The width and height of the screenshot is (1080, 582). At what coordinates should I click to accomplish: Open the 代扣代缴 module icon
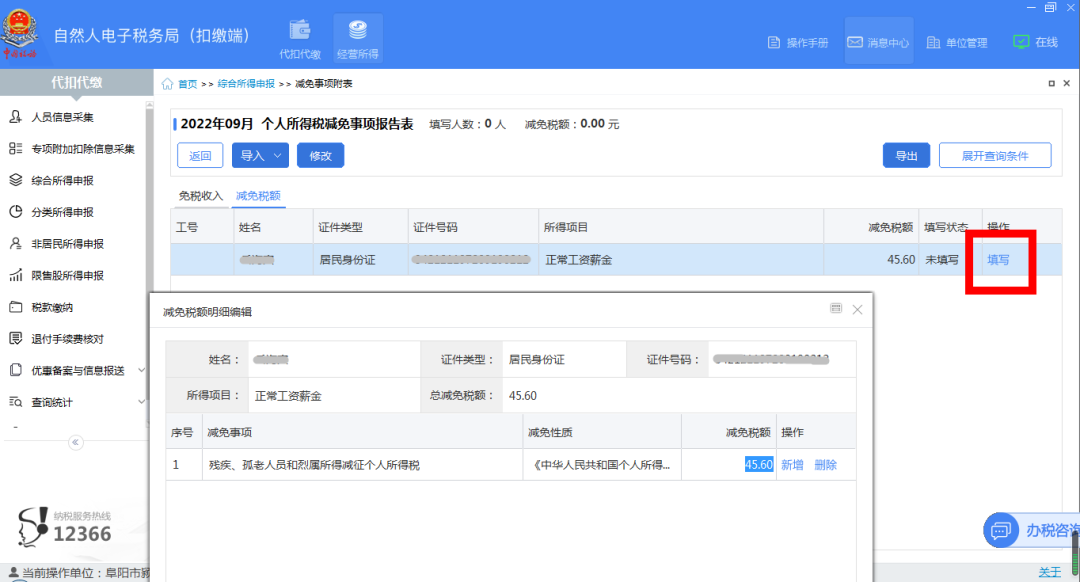tap(300, 39)
